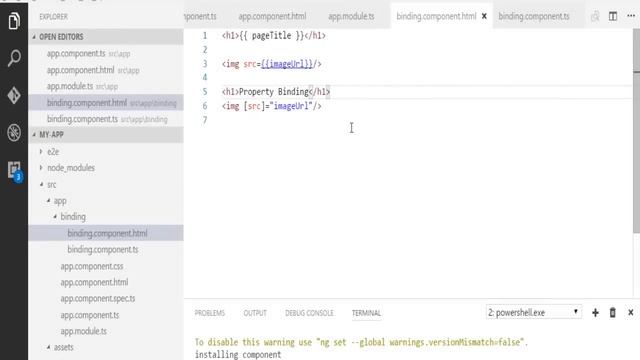This screenshot has width=640, height=360.
Task: Click the Explorer panel title
Action: (x=53, y=17)
